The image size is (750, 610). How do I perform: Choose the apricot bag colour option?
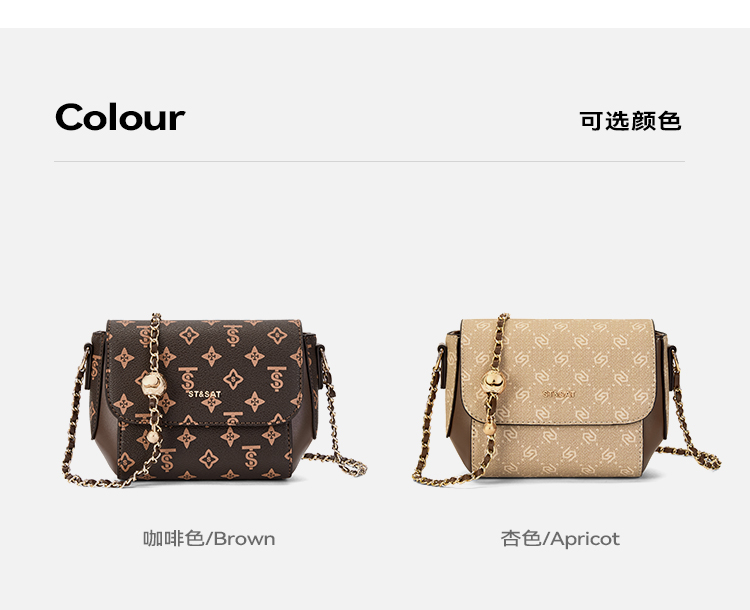point(566,400)
